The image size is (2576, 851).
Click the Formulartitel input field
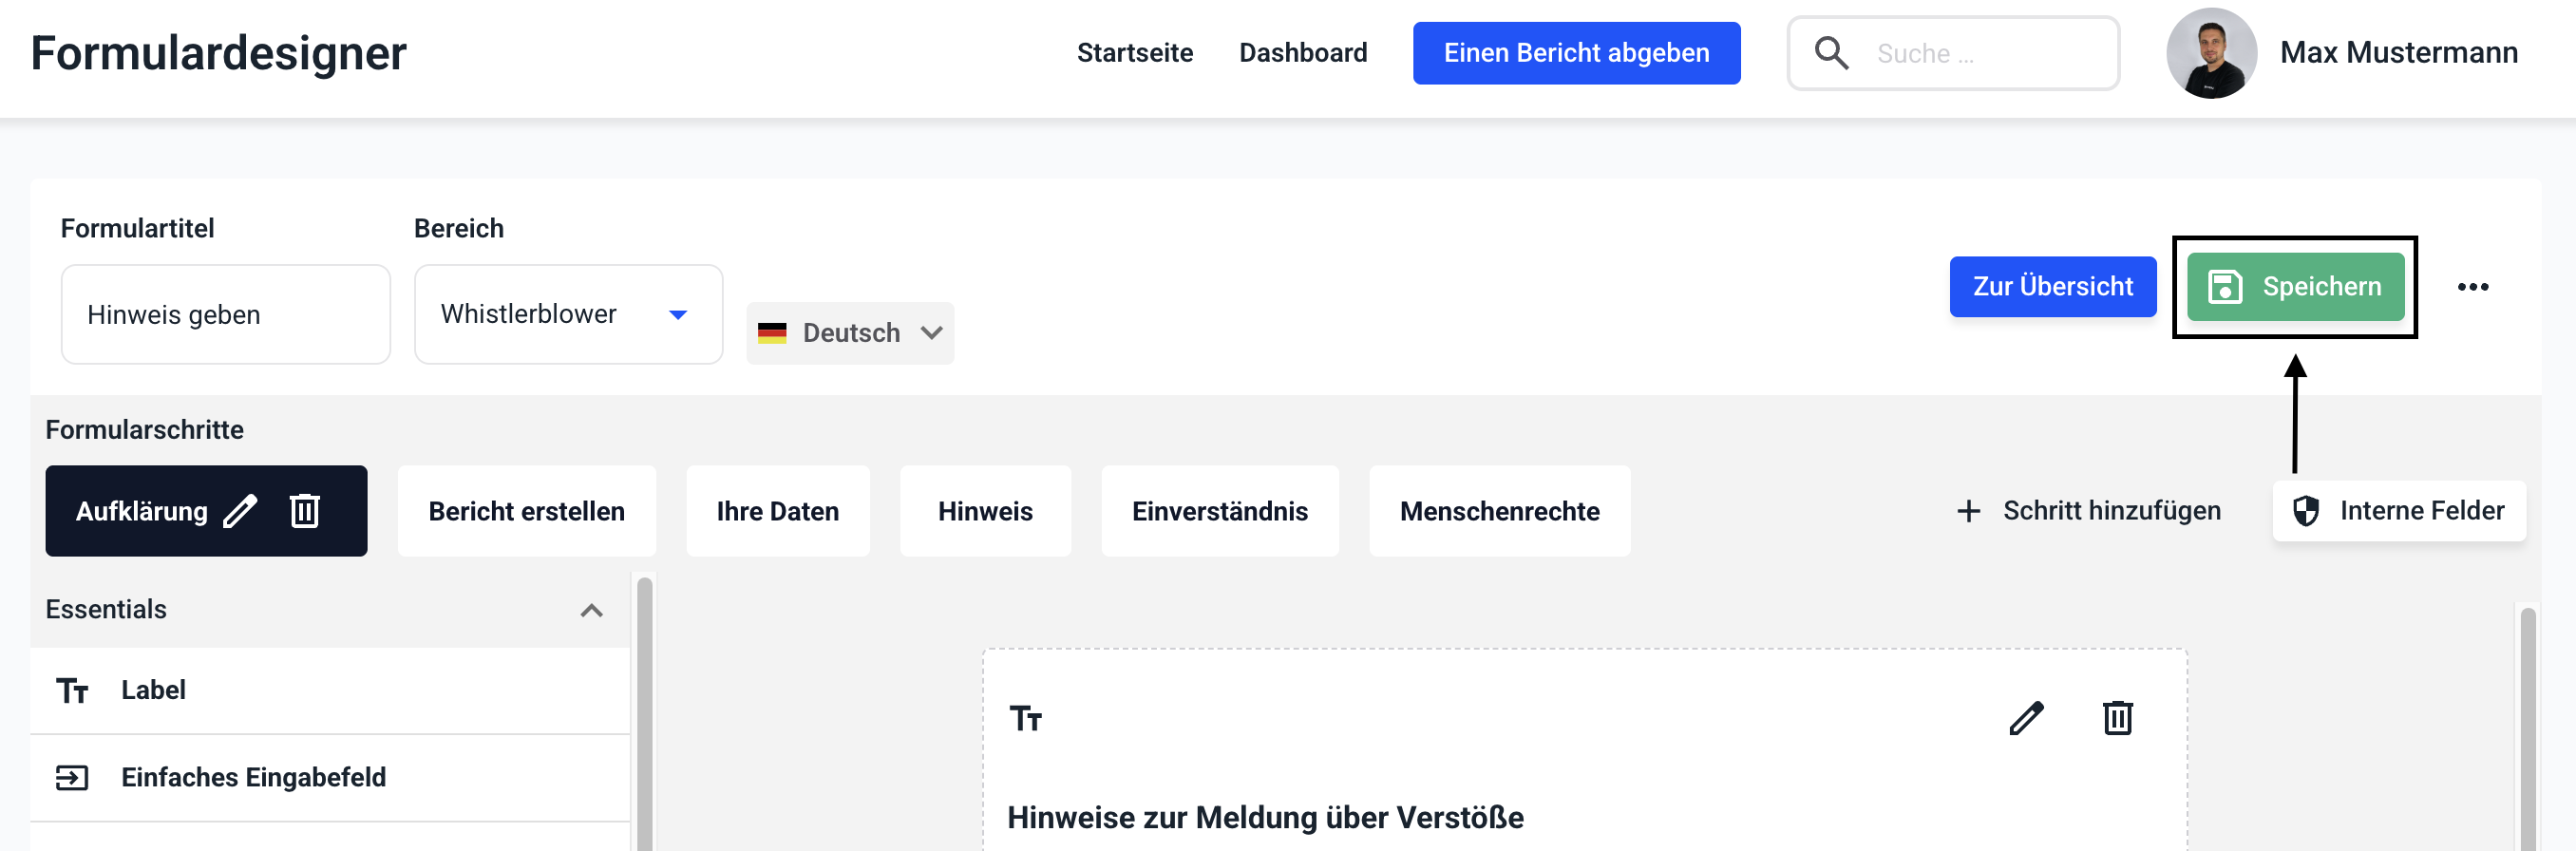coord(225,314)
